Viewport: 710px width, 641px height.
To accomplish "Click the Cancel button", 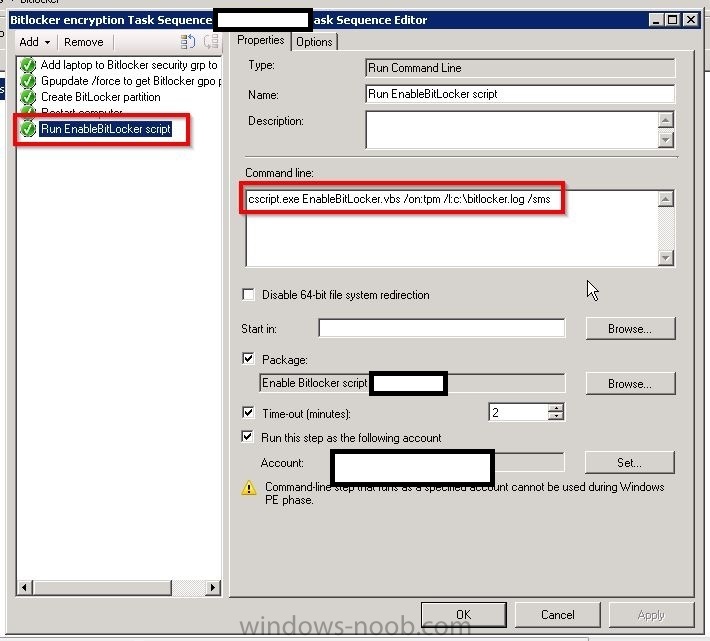I will click(x=557, y=615).
